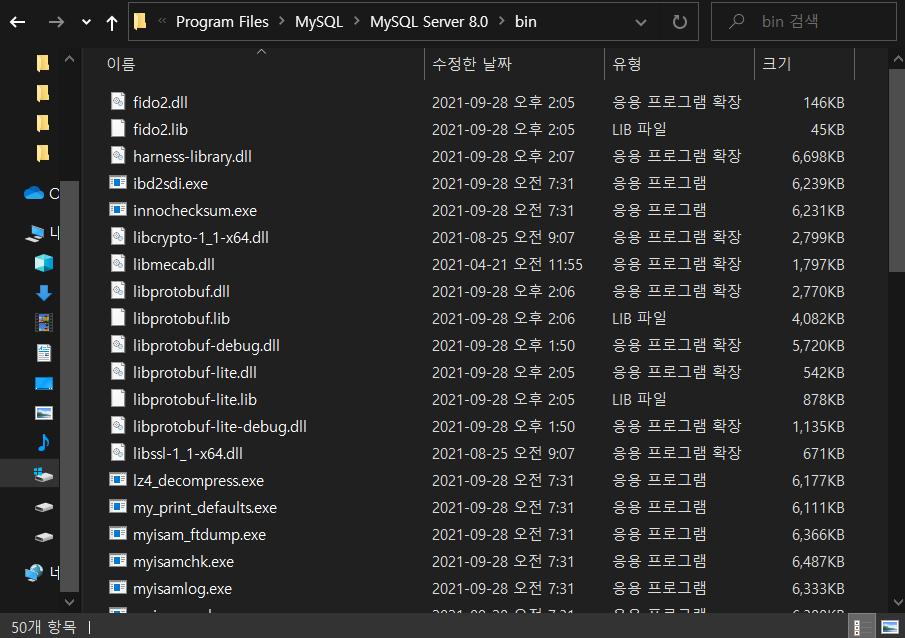The image size is (905, 638).
Task: Select fido2.dll file icon
Action: tap(118, 102)
